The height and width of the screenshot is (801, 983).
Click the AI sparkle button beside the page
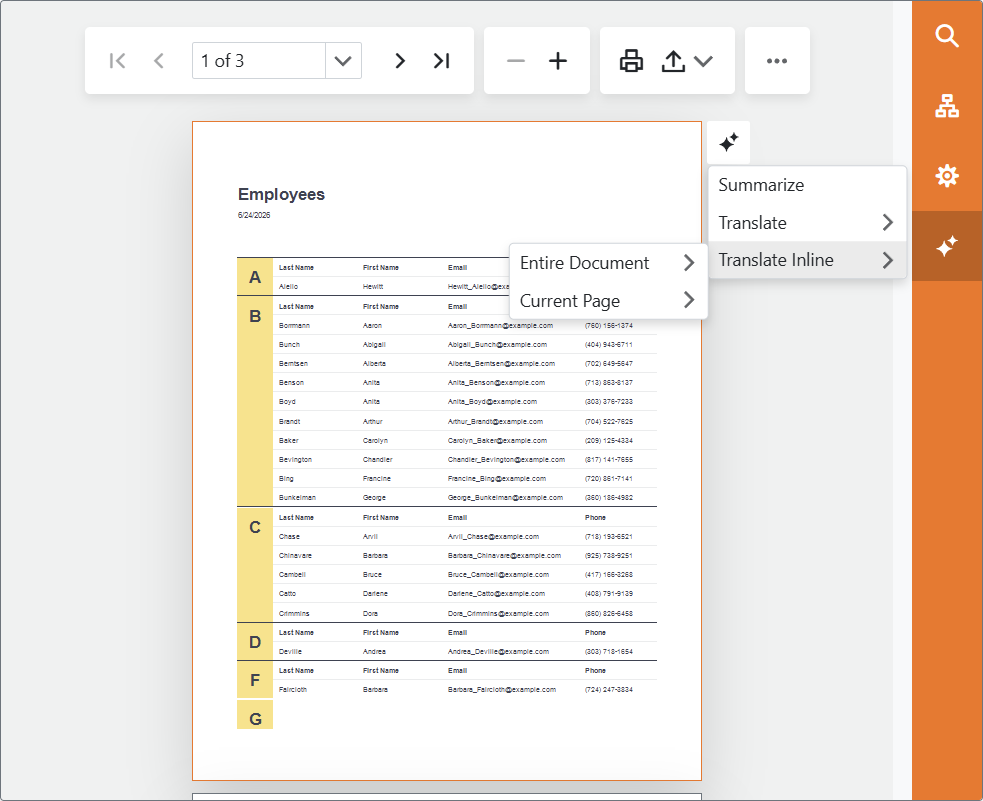tap(728, 142)
